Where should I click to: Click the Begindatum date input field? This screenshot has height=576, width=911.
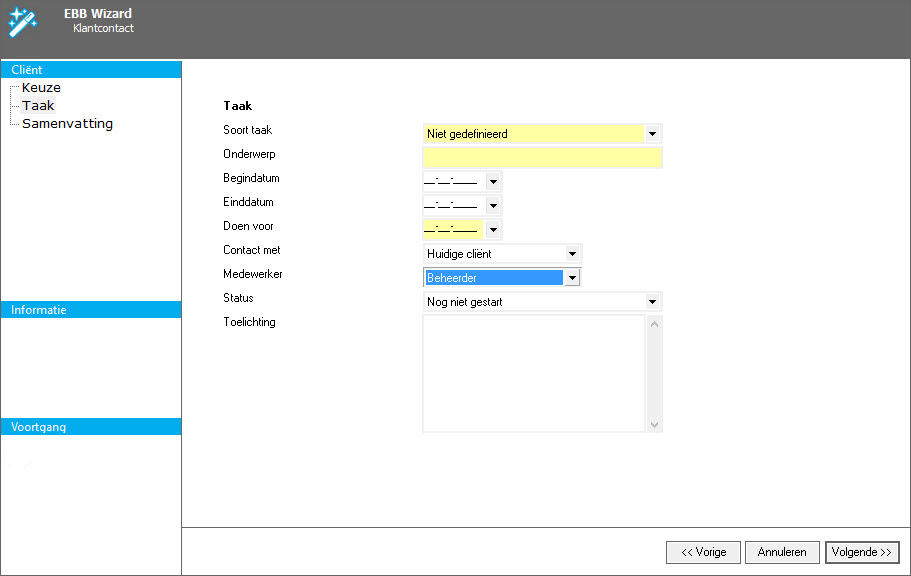point(452,182)
